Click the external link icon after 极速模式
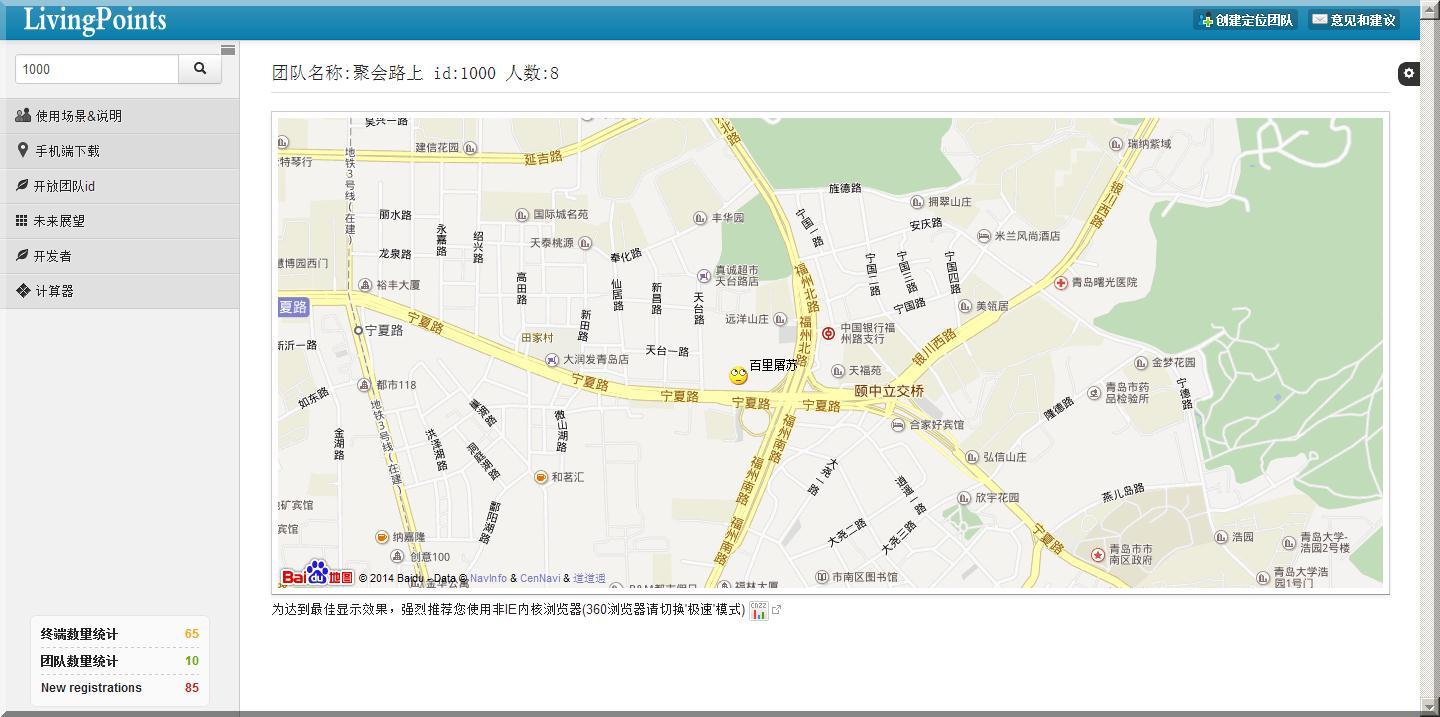This screenshot has height=717, width=1440. tap(778, 608)
